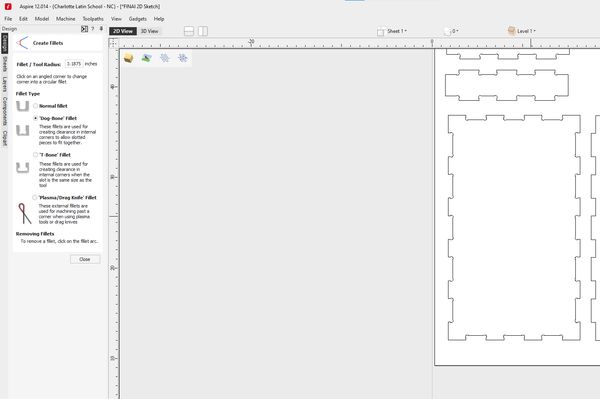The width and height of the screenshot is (600, 399).
Task: Close the Create Fillets form
Action: (x=85, y=259)
